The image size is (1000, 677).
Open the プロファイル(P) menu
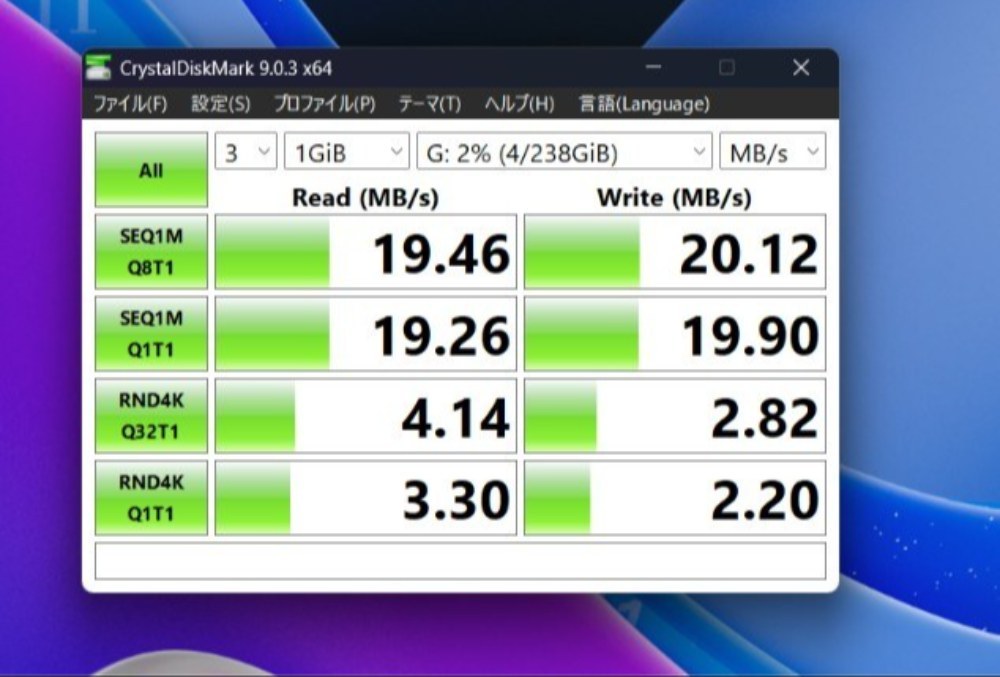(324, 103)
